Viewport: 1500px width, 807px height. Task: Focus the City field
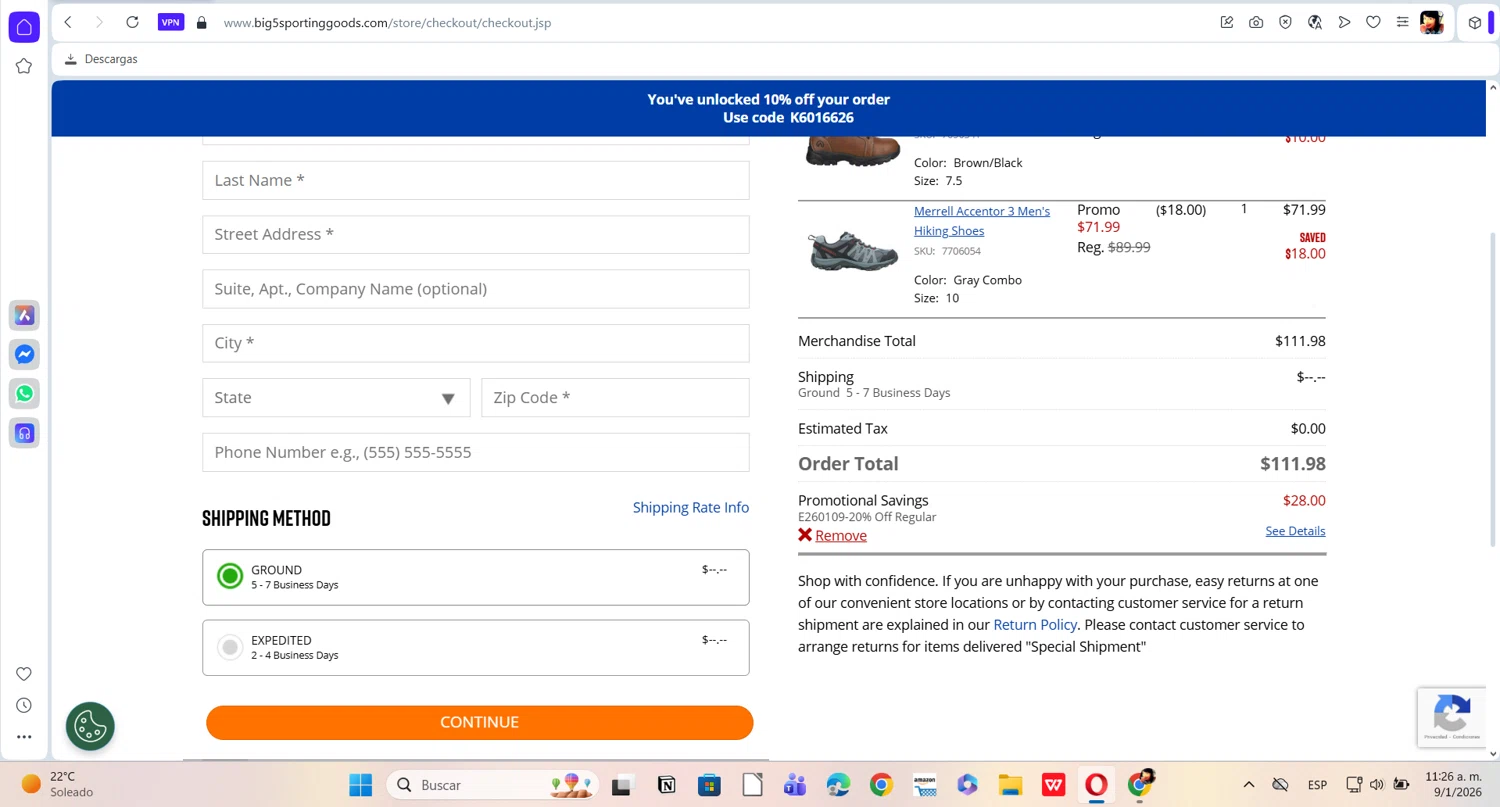[476, 343]
